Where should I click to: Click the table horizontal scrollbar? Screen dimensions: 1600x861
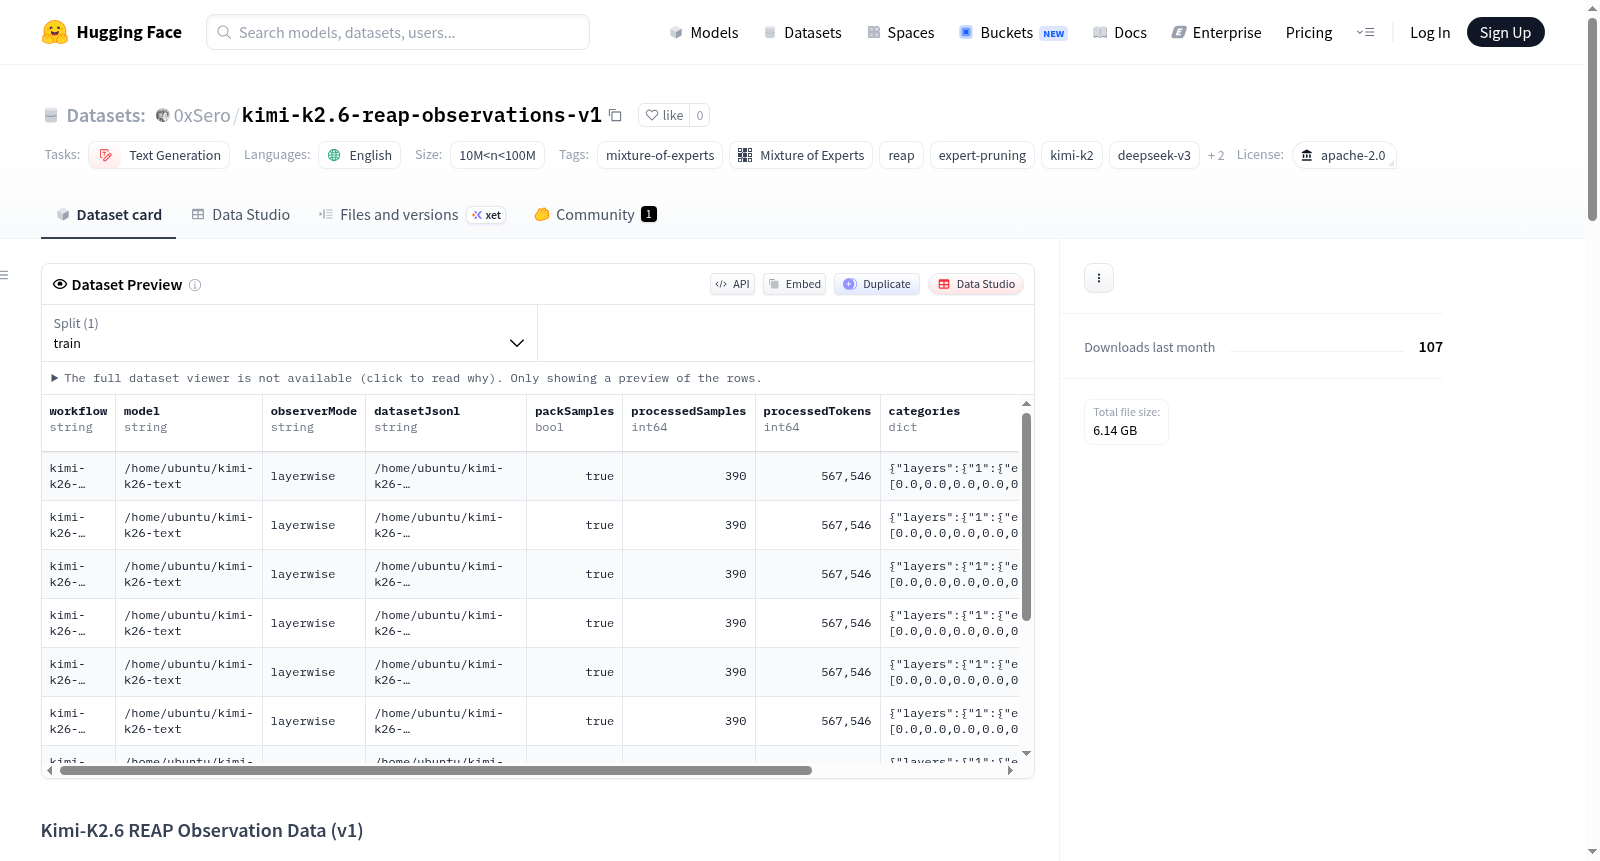coord(436,770)
